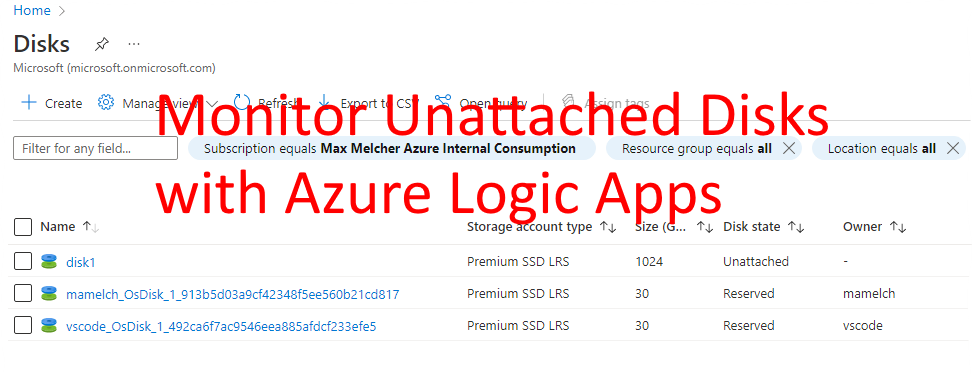Click the Manage view gear icon
The image size is (972, 374).
(x=106, y=102)
